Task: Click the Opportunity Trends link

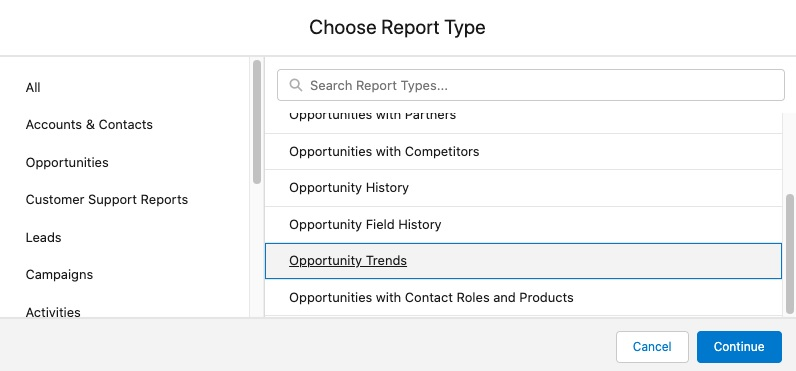Action: point(348,261)
